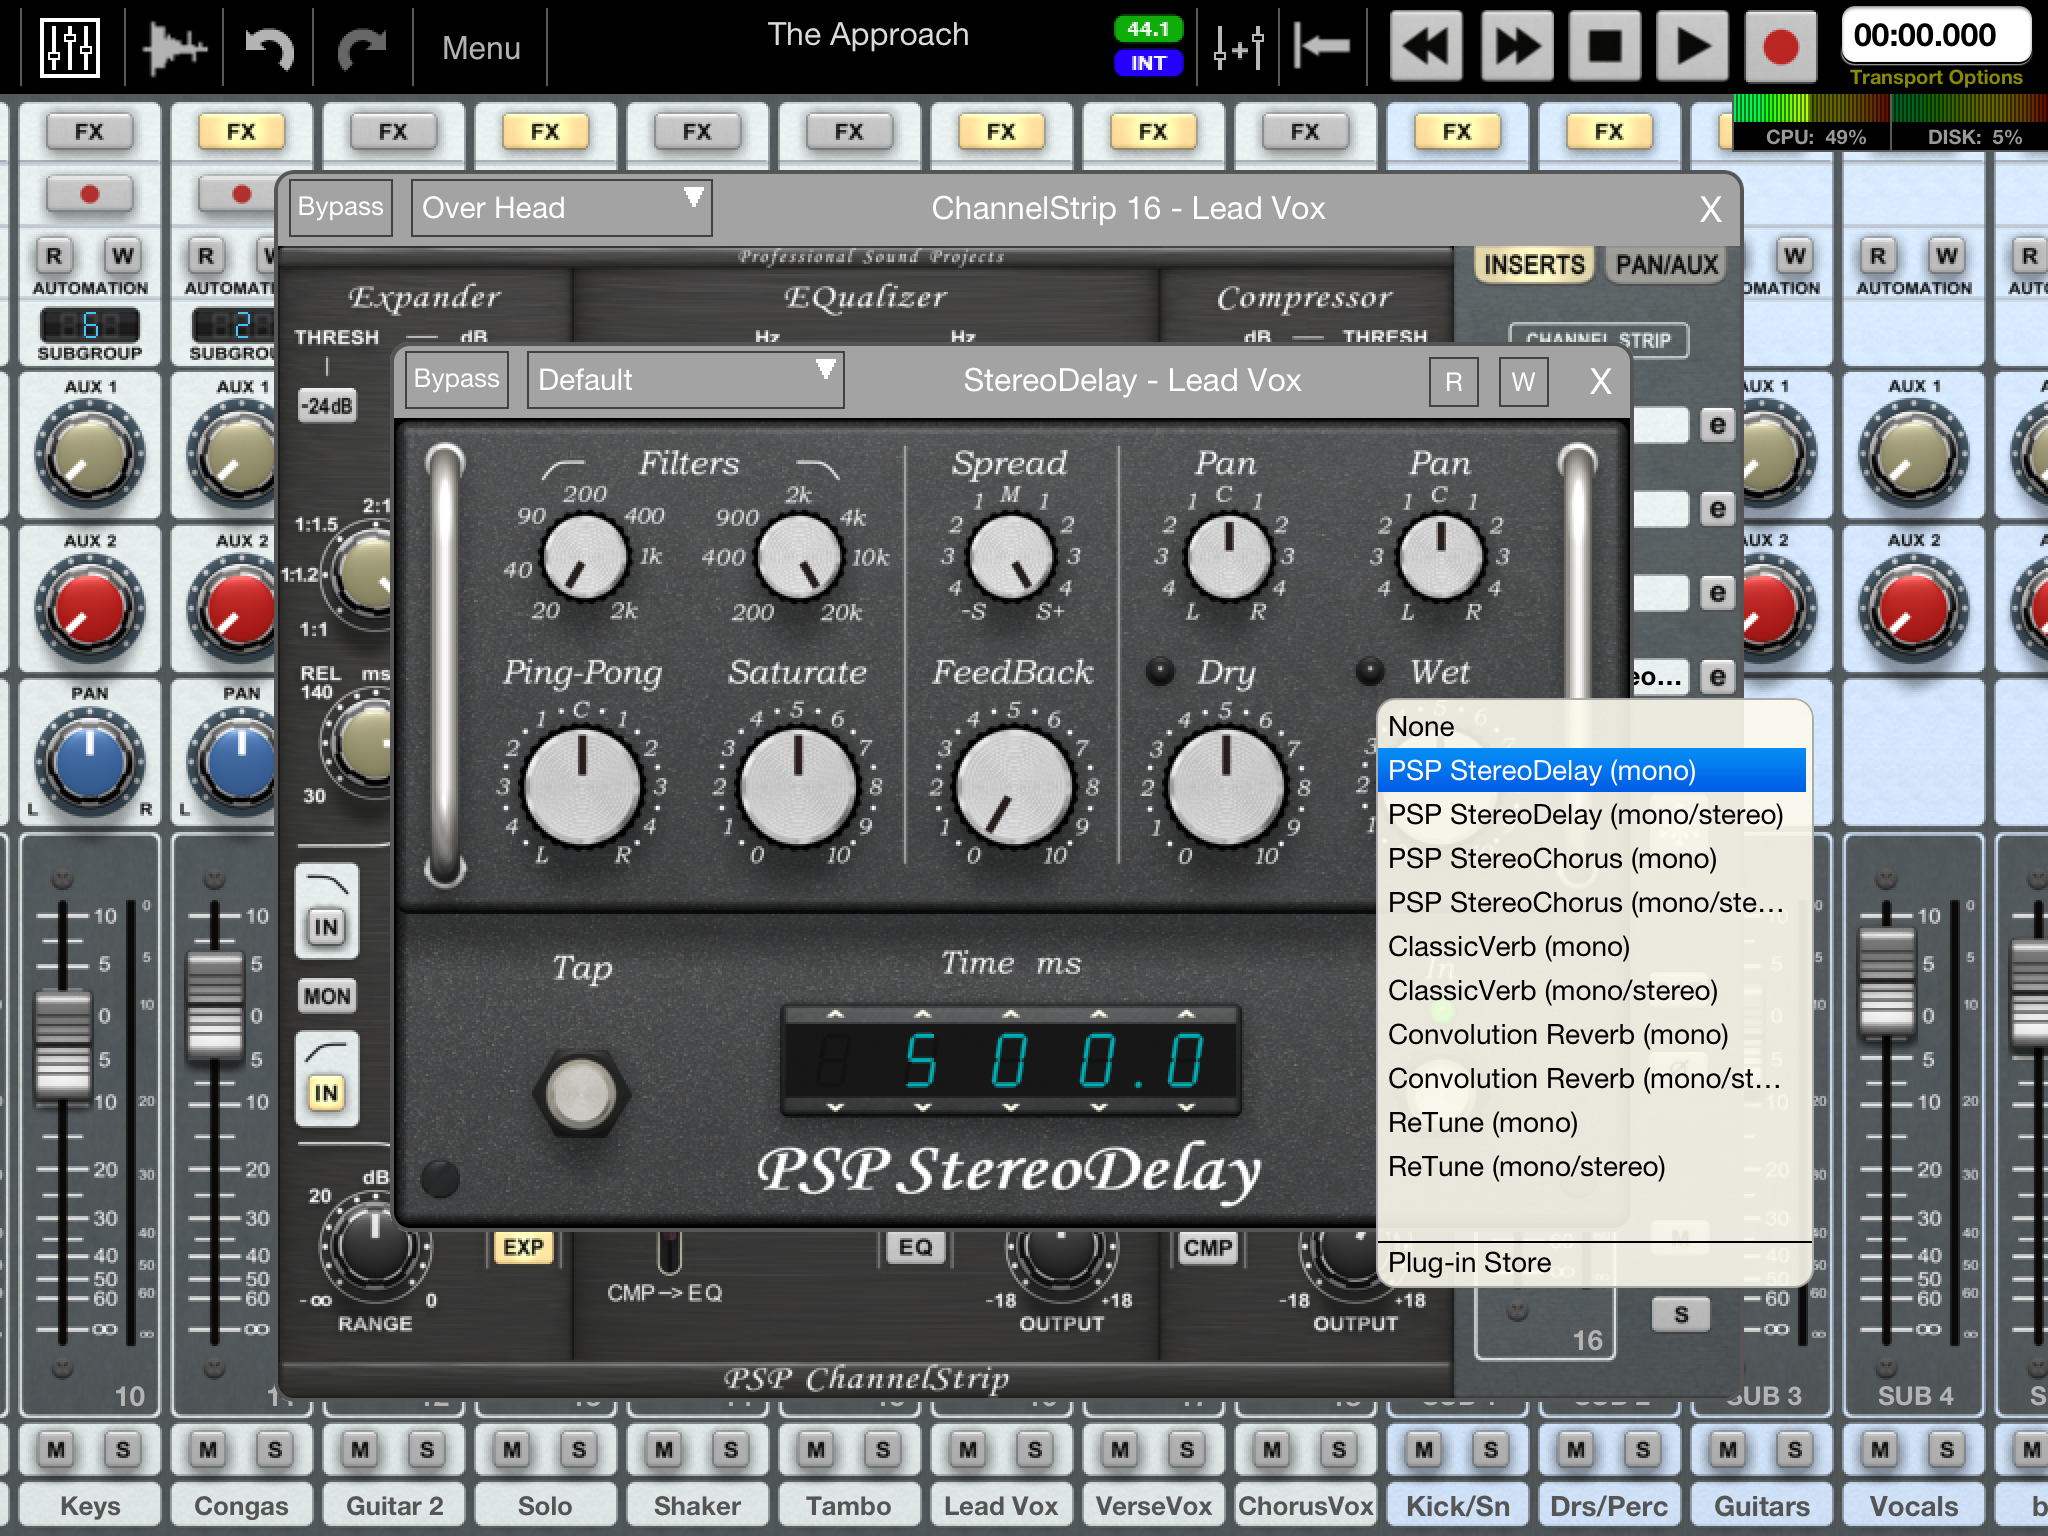Open the Over Head preset dropdown
Viewport: 2048px width, 1536px height.
click(562, 208)
